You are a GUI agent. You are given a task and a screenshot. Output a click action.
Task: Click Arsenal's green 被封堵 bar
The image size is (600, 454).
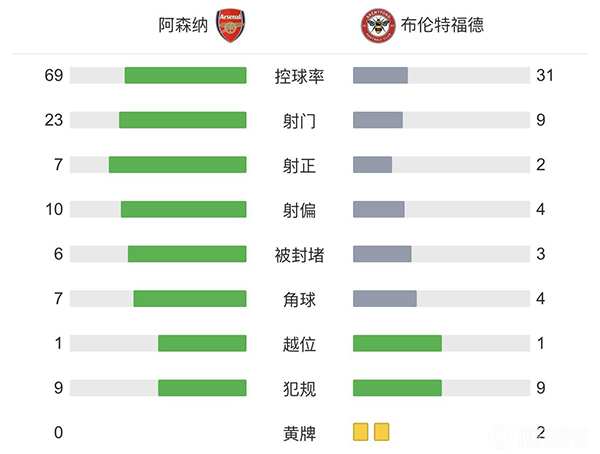click(x=187, y=254)
